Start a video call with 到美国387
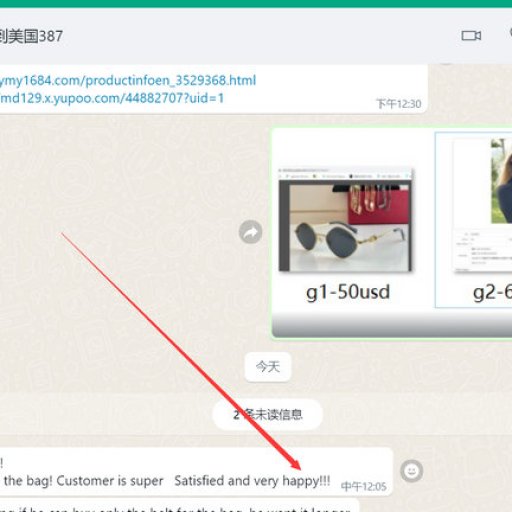This screenshot has width=512, height=512. (x=471, y=36)
